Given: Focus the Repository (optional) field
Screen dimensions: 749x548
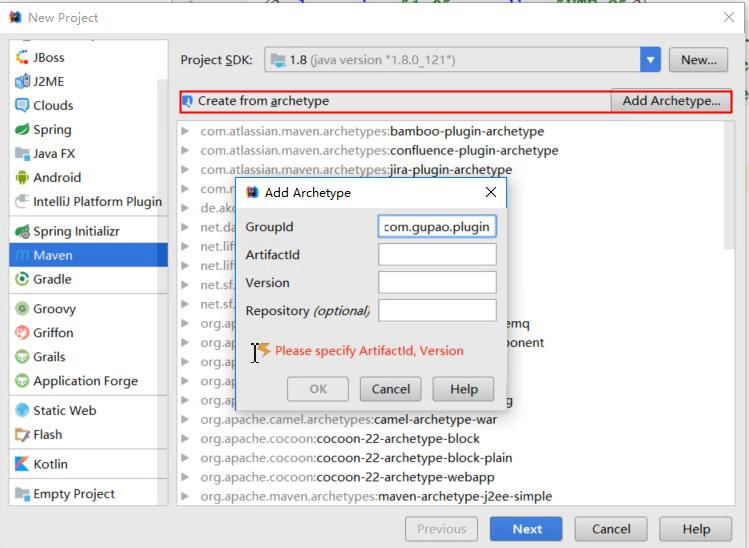Looking at the screenshot, I should (x=437, y=311).
